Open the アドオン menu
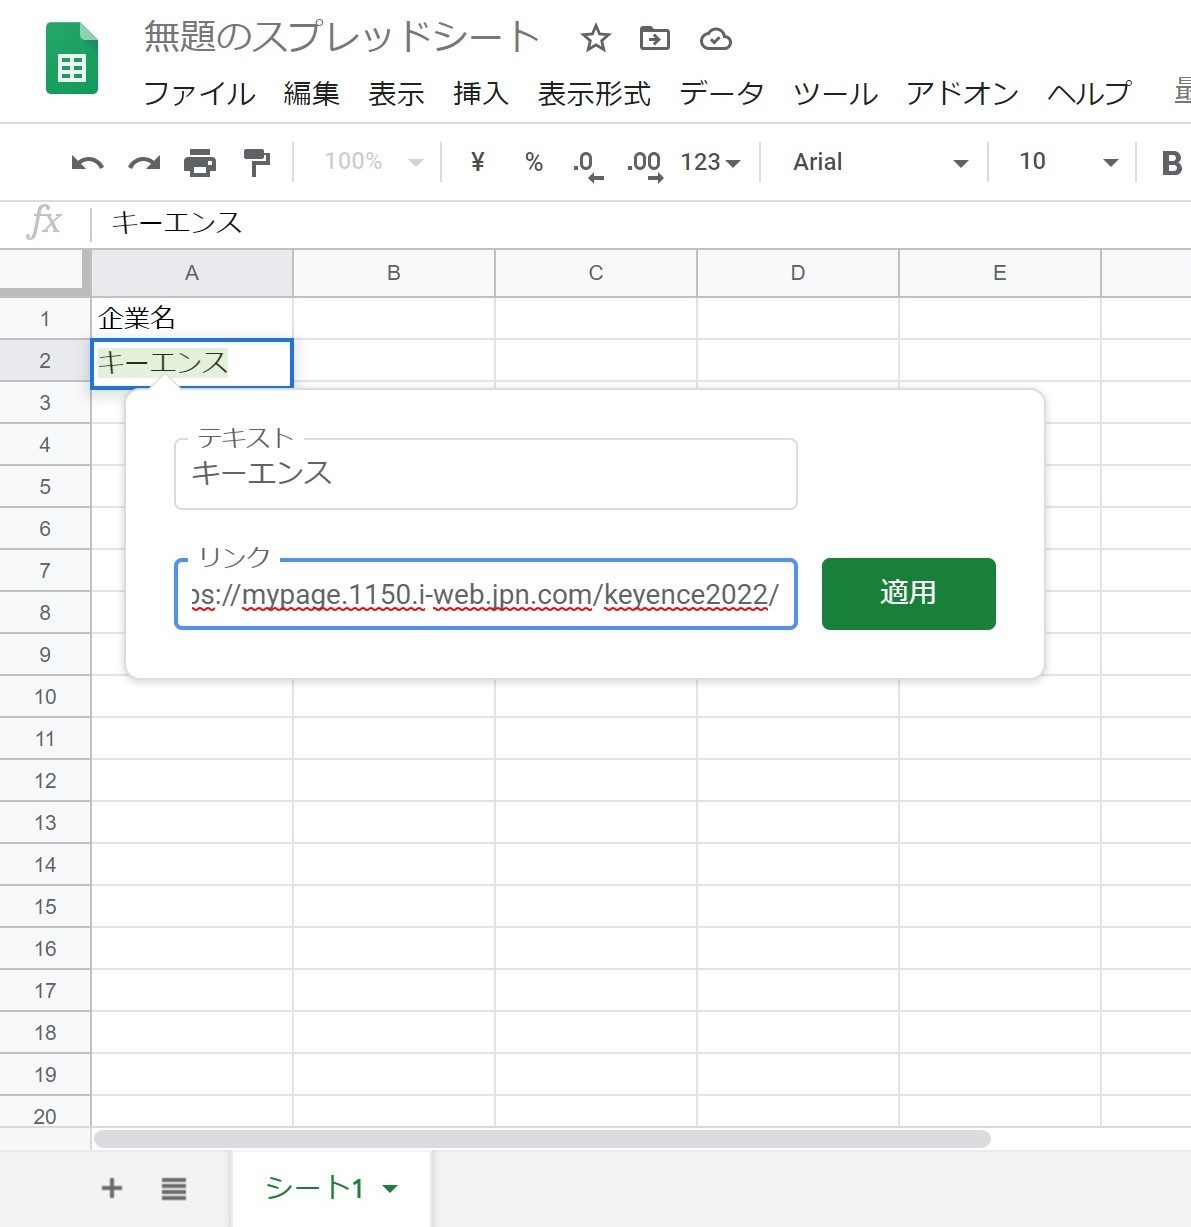The image size is (1191, 1227). tap(963, 94)
